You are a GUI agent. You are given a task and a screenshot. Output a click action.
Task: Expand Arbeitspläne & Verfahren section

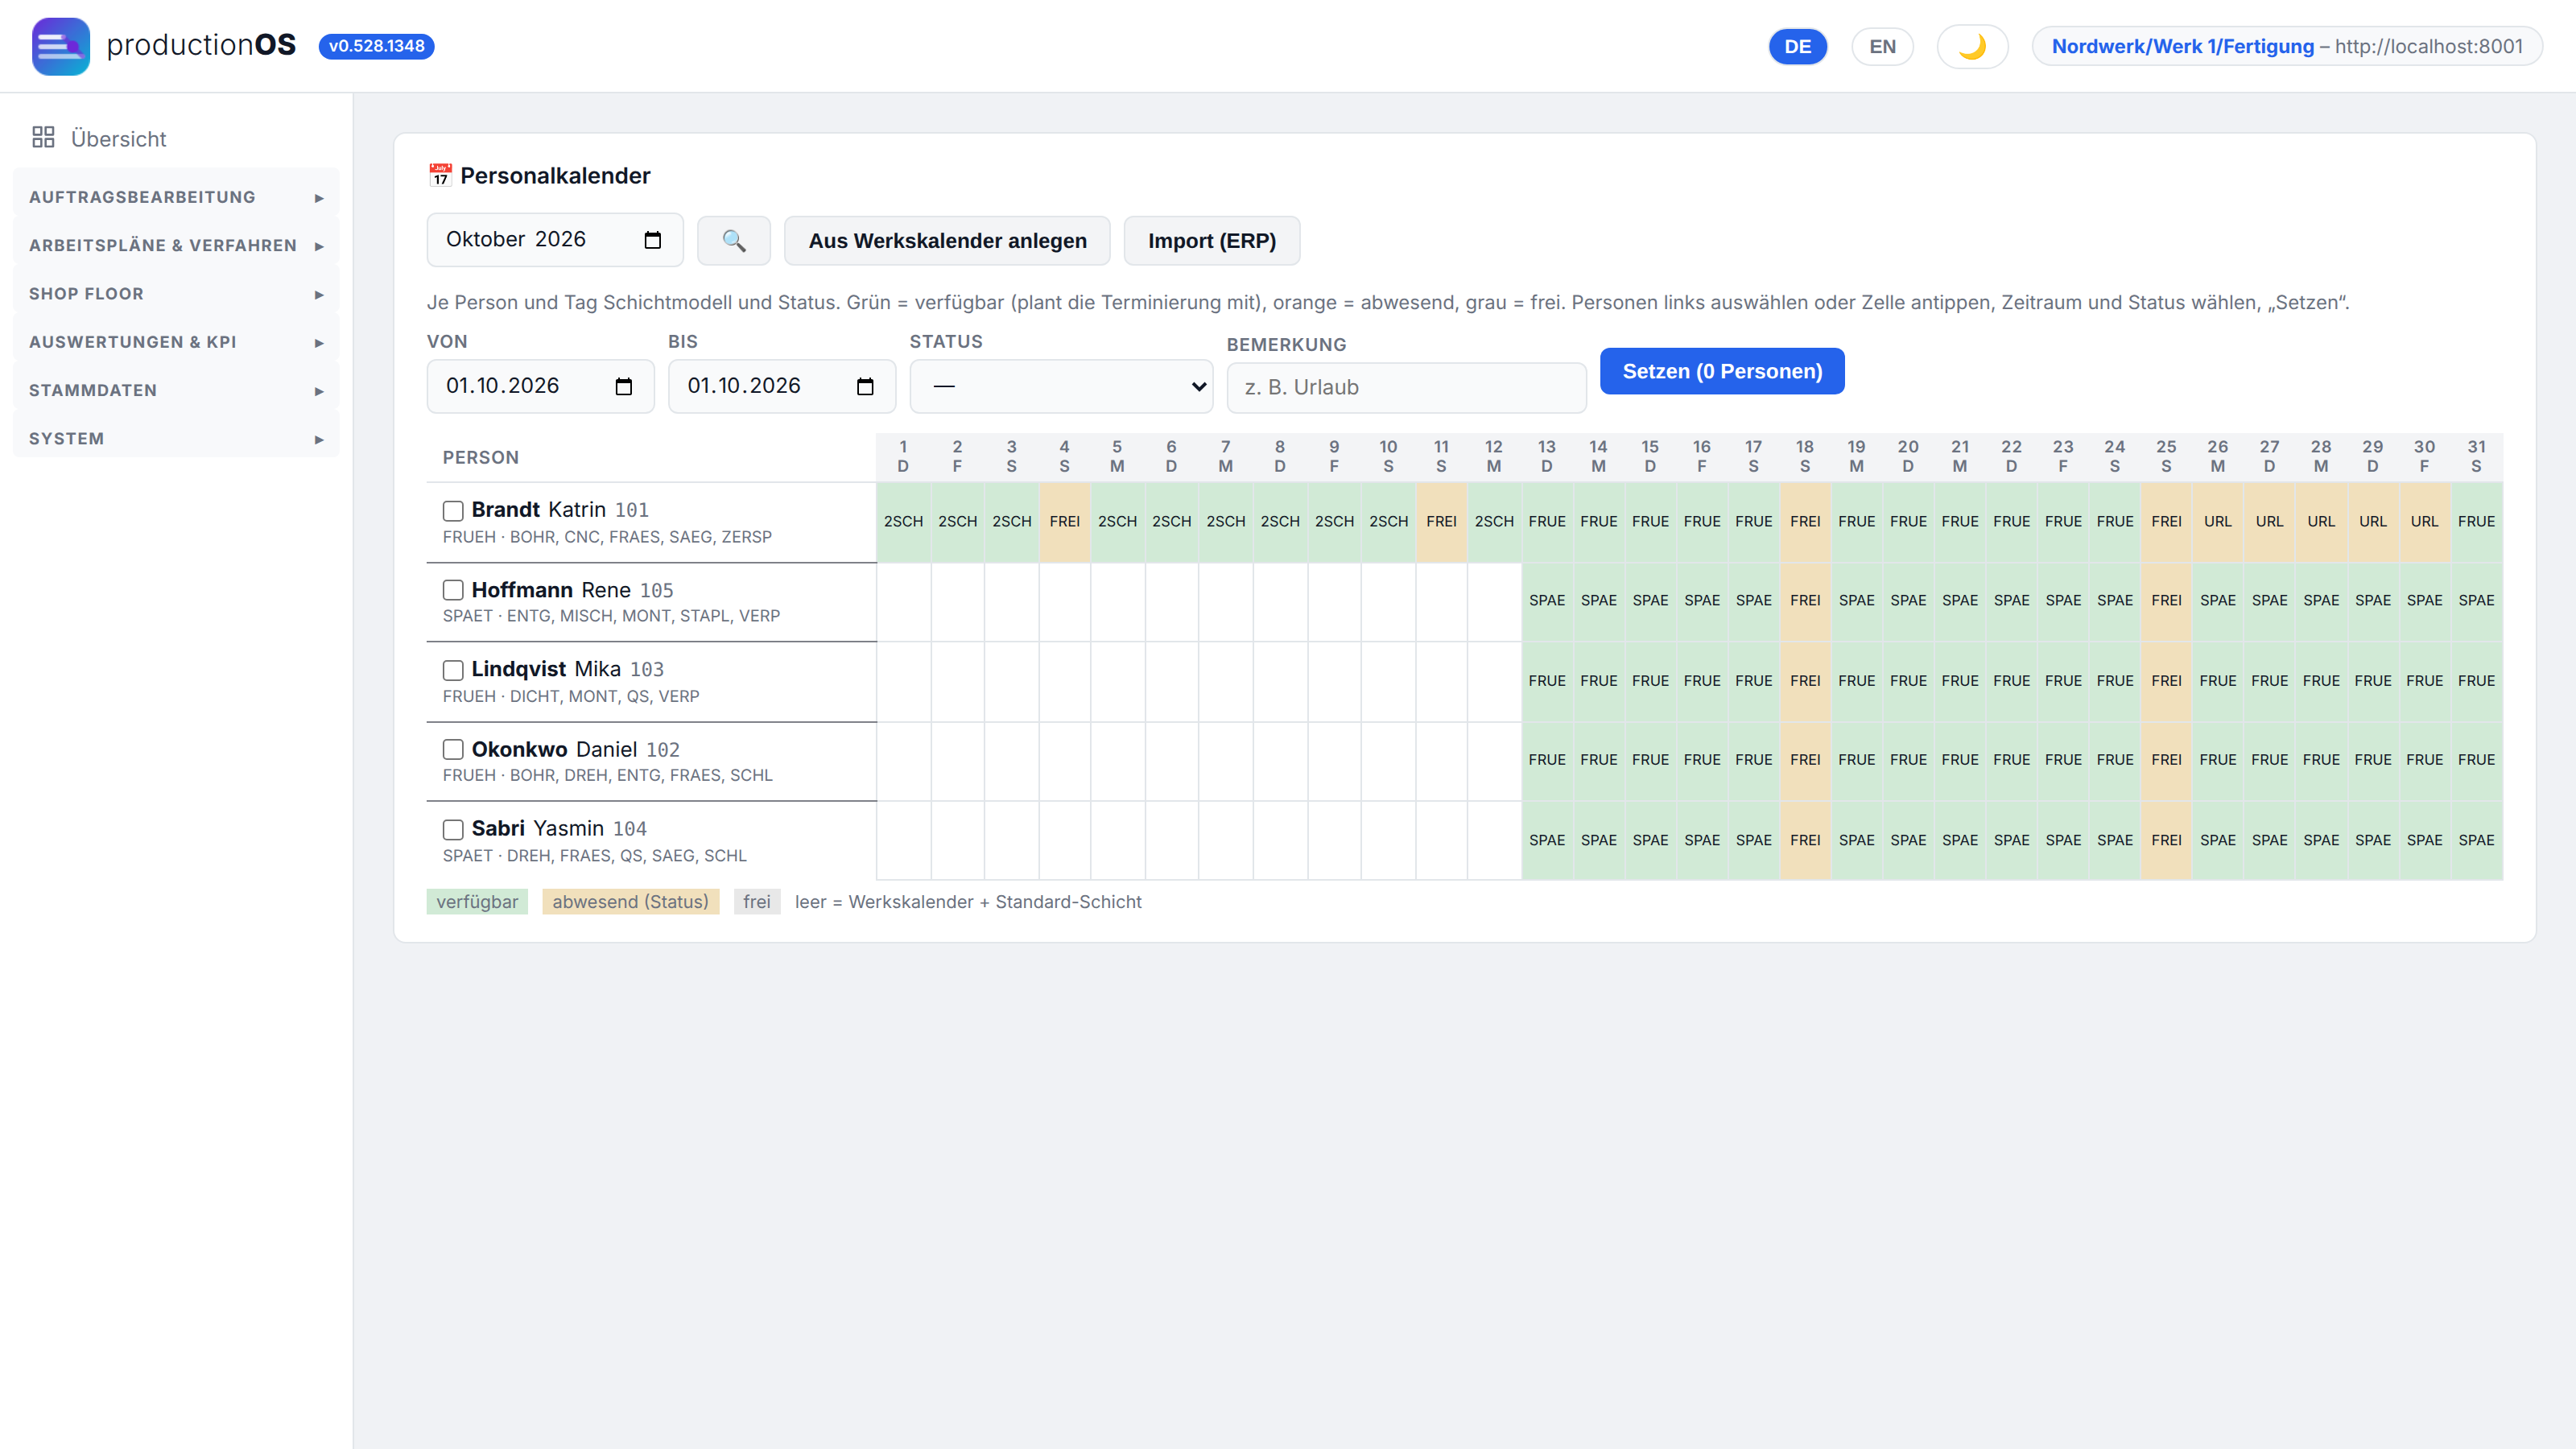[176, 245]
